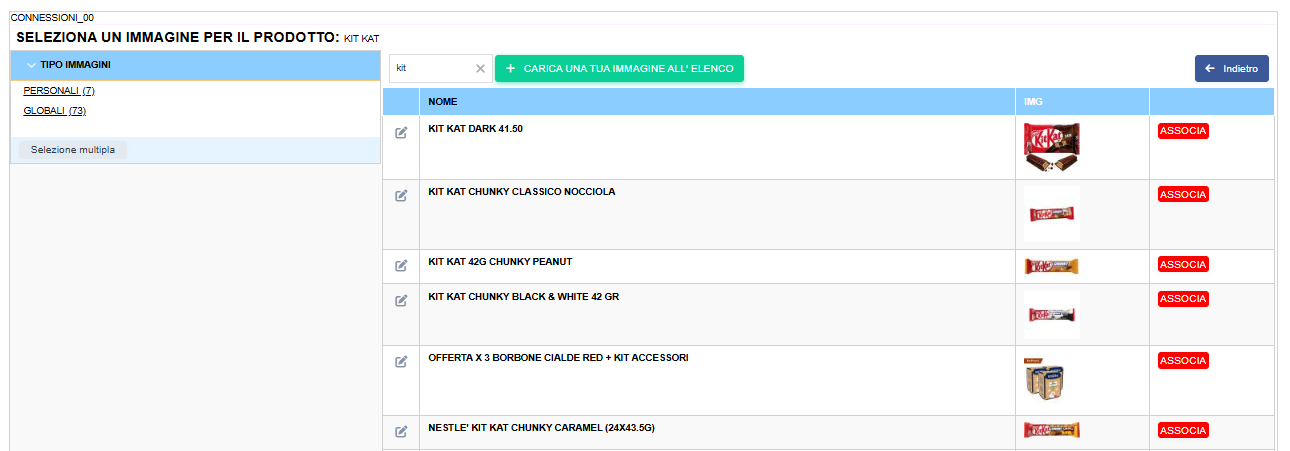Collapse the TIPO IMMAGINI panel chevron

pos(31,65)
